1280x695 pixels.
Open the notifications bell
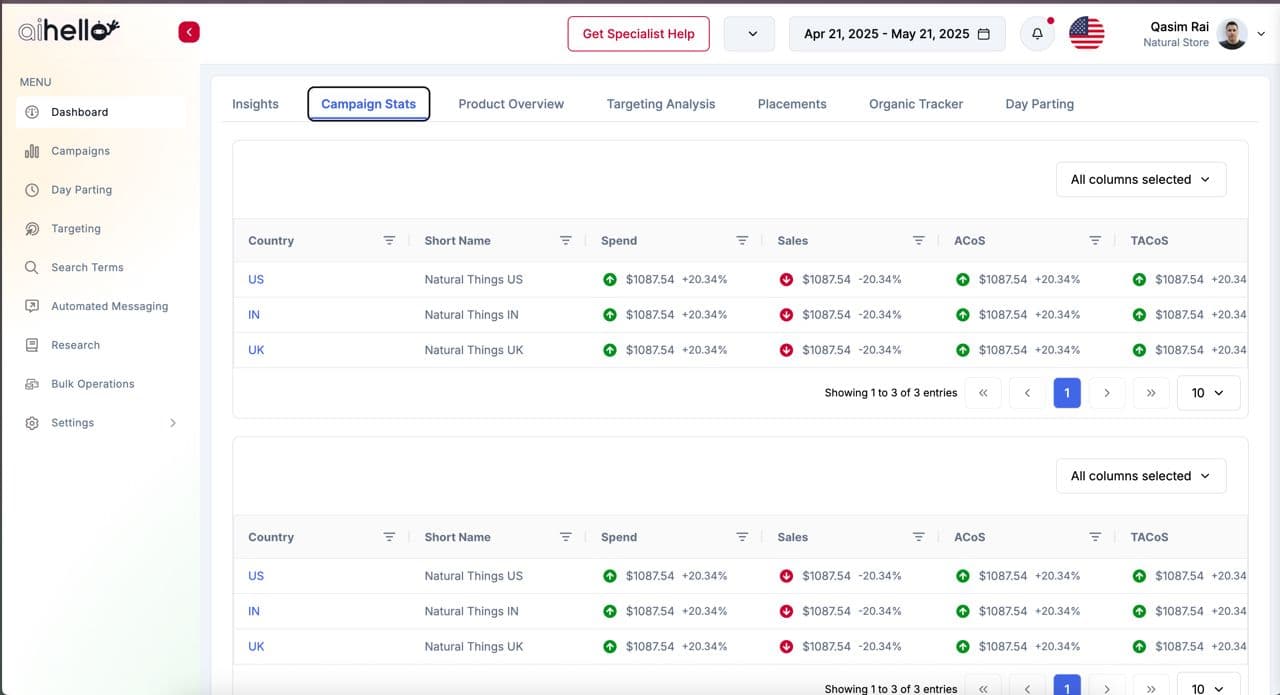click(x=1037, y=34)
